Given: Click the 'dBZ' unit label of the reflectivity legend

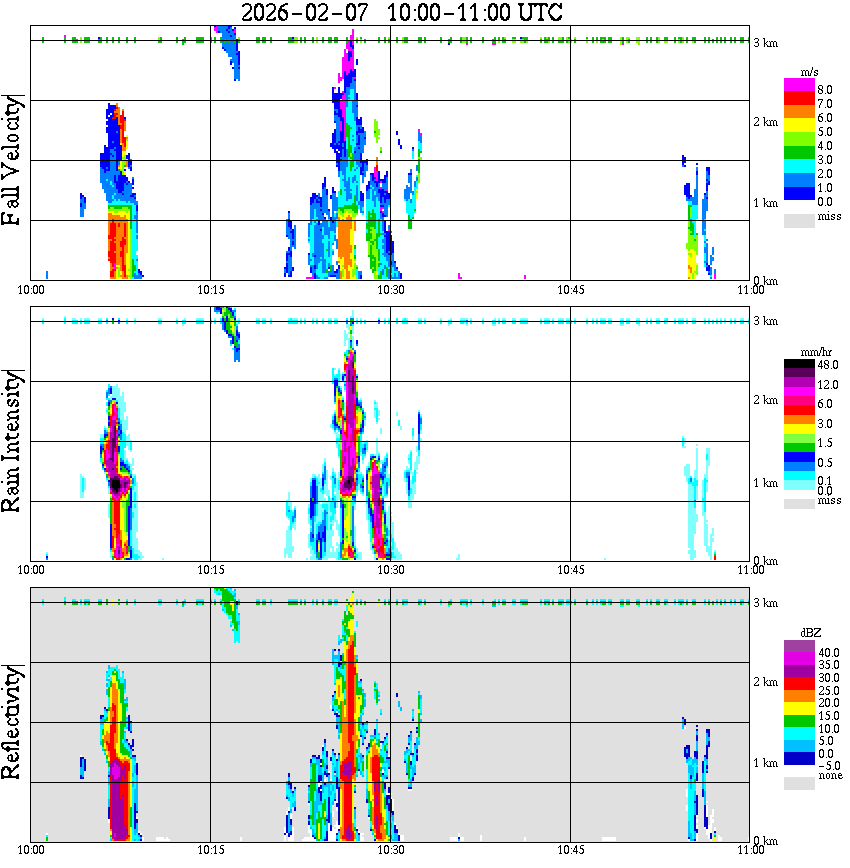Looking at the screenshot, I should (x=811, y=632).
